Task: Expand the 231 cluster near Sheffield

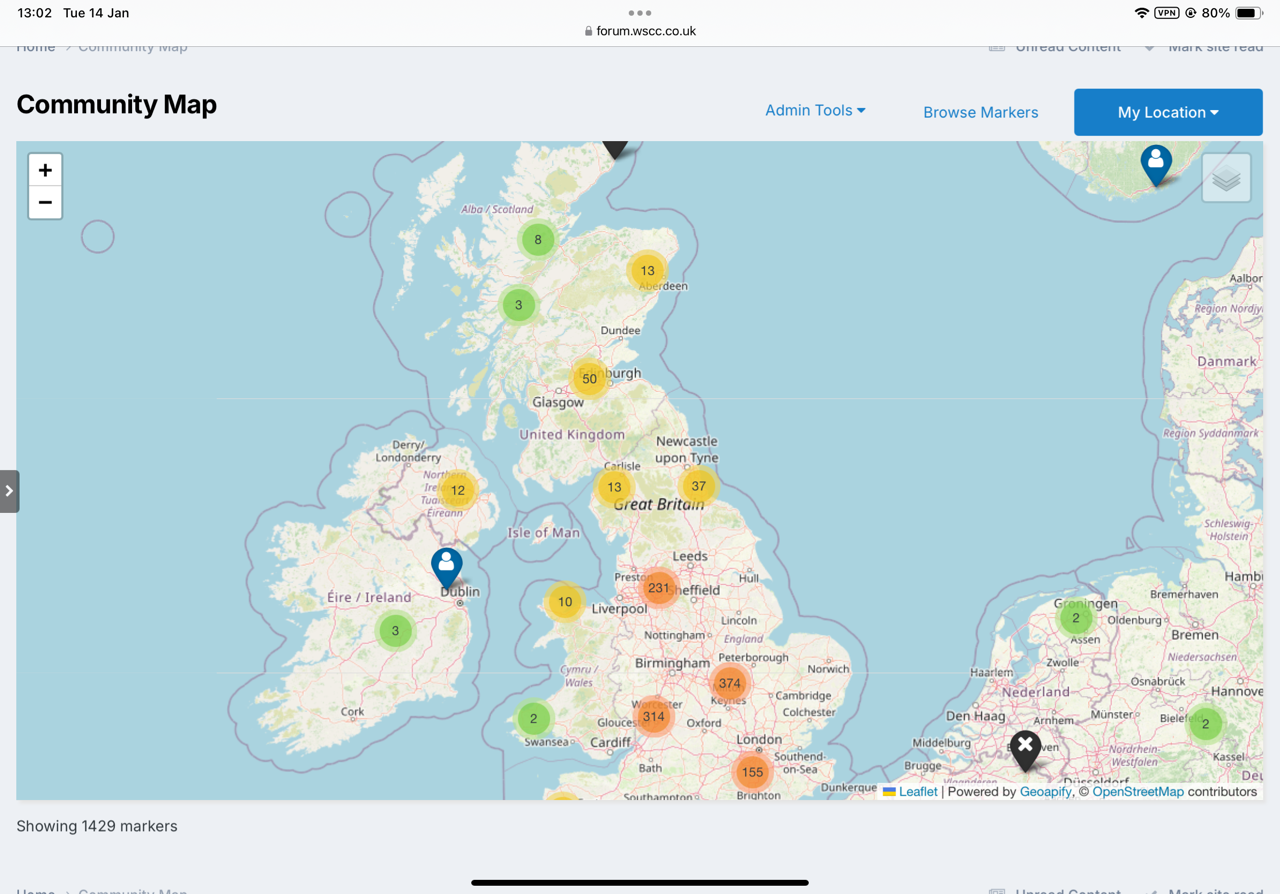Action: click(x=658, y=588)
